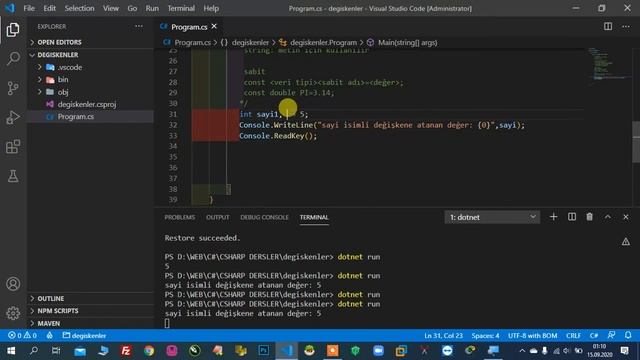Open Explorer more actions ellipsis
The width and height of the screenshot is (640, 360).
(139, 26)
